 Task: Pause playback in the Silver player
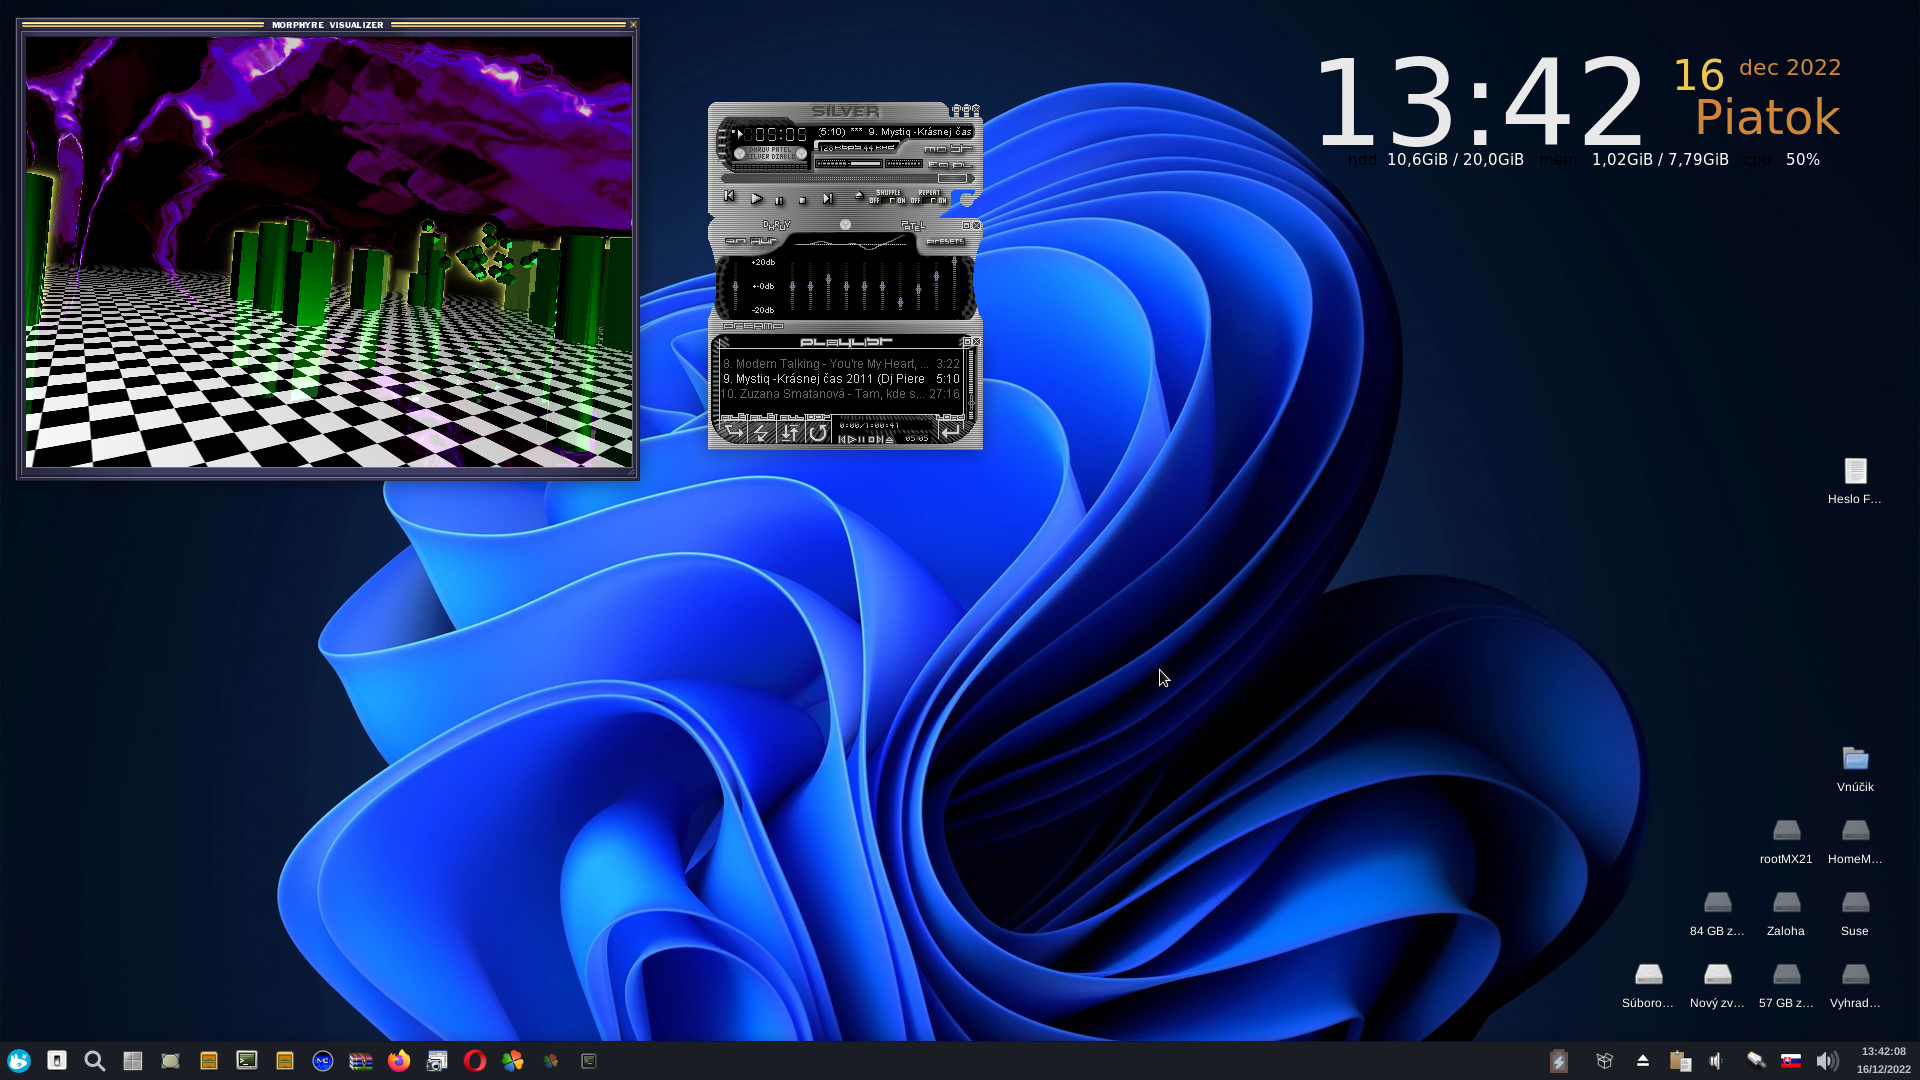[779, 200]
